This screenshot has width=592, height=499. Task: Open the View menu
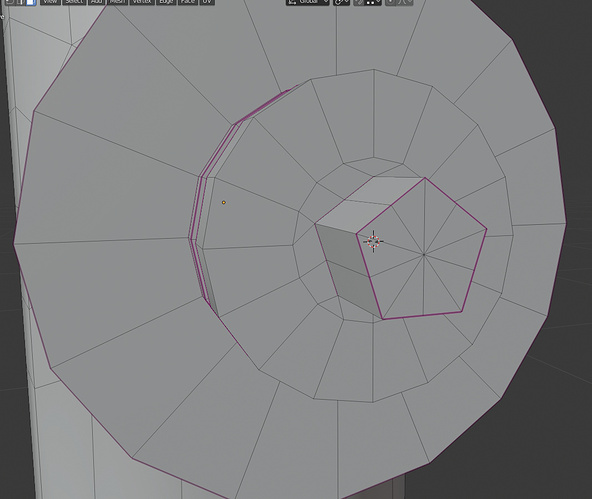[x=50, y=2]
